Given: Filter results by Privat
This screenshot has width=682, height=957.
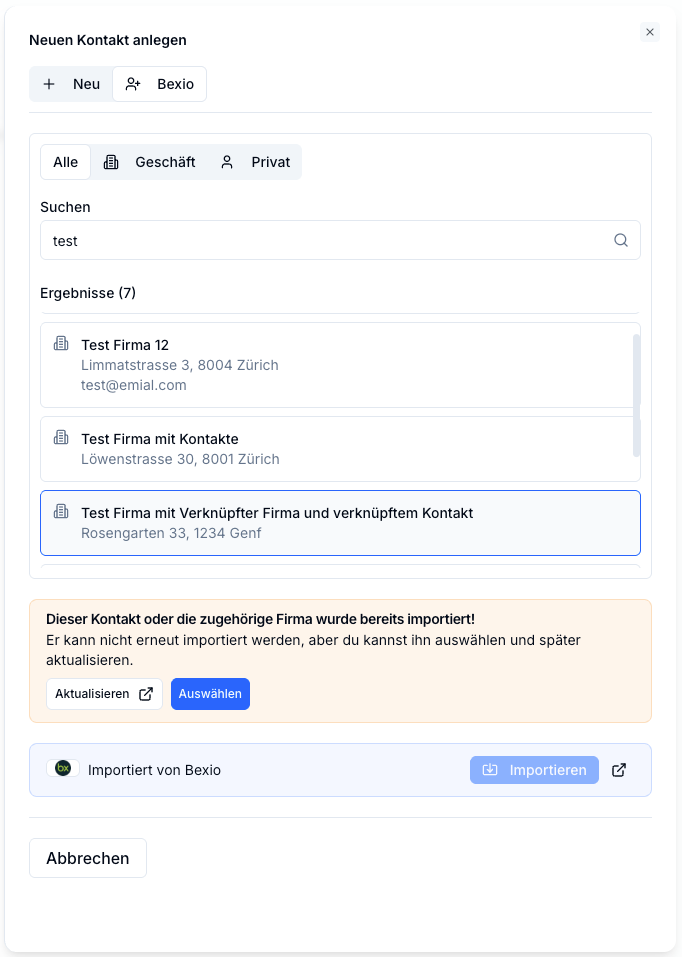Looking at the screenshot, I should 255,162.
